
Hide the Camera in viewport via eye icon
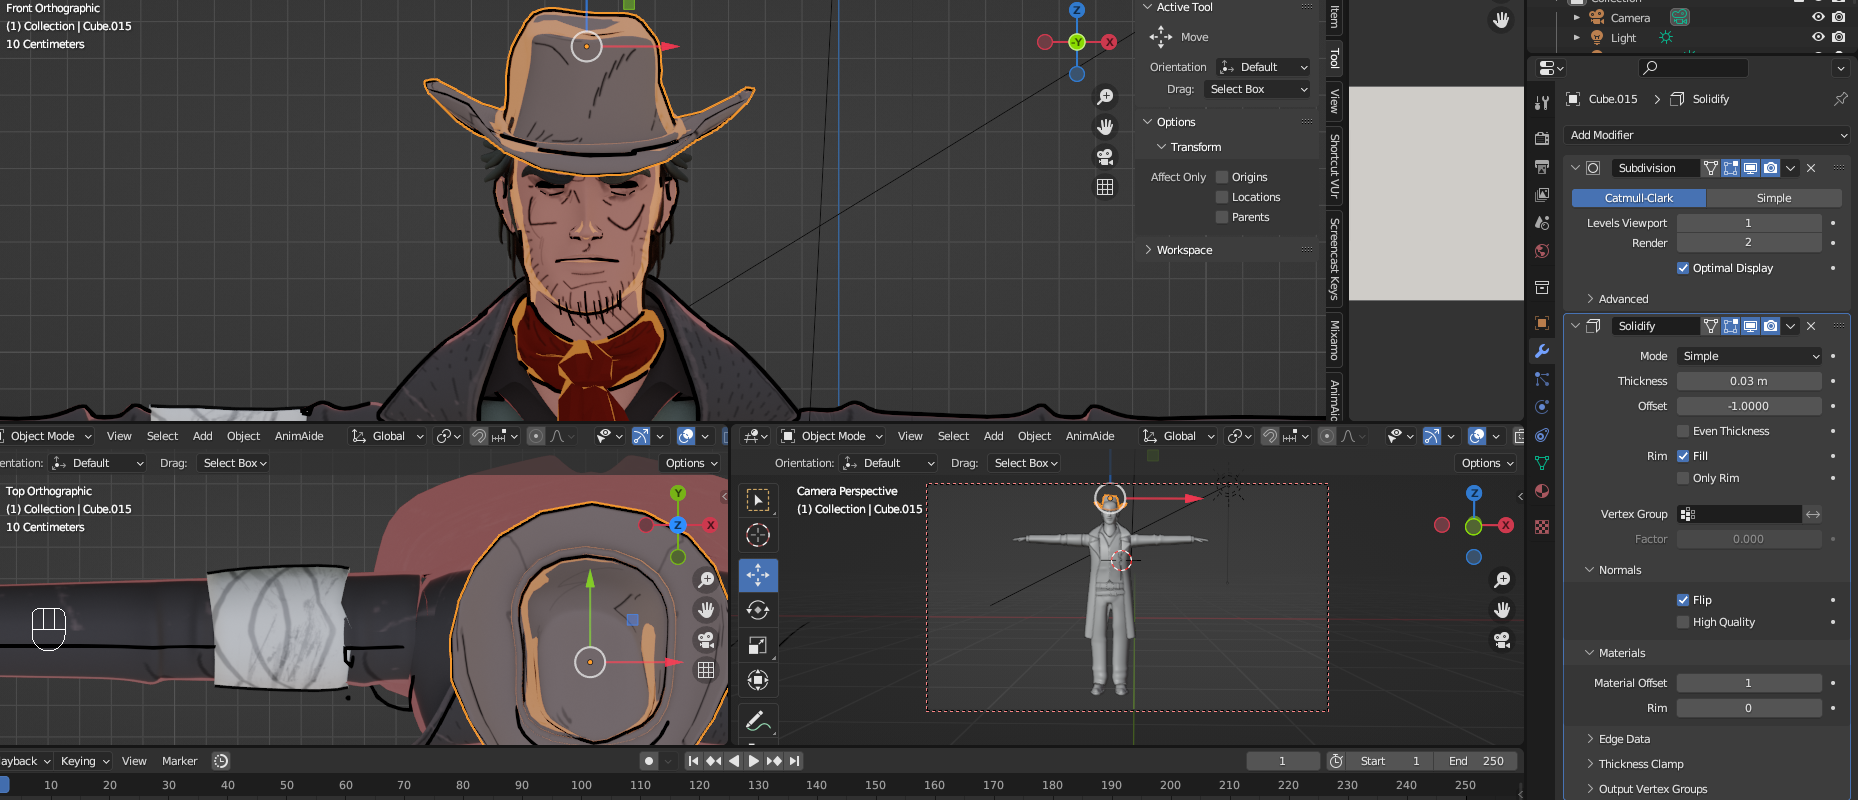coord(1818,17)
